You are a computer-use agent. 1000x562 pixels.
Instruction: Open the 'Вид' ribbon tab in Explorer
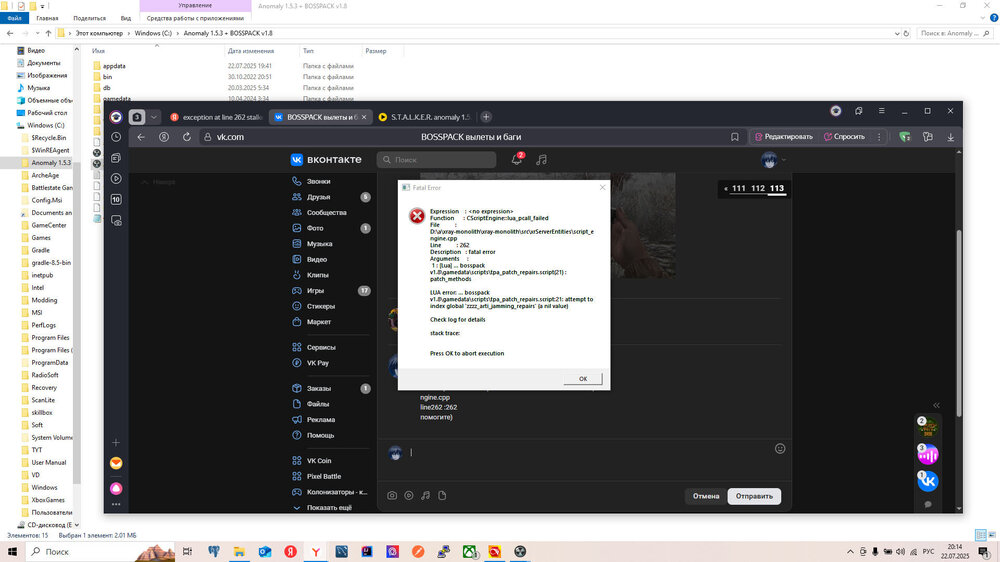click(126, 18)
